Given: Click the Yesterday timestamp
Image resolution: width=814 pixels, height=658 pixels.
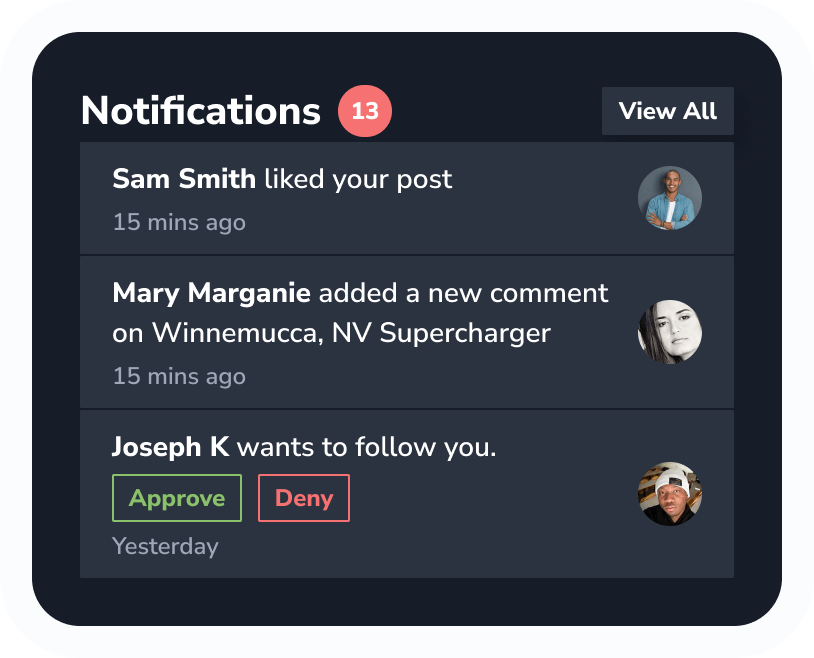Looking at the screenshot, I should [165, 546].
